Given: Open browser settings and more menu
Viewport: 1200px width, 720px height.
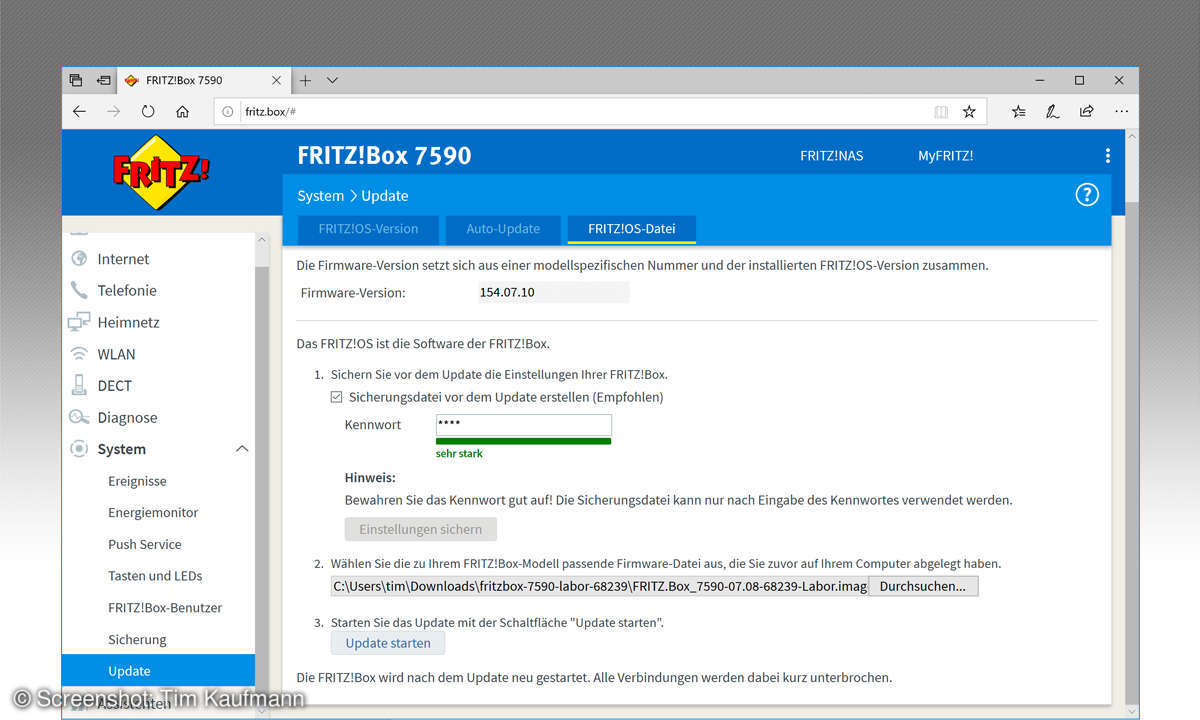Looking at the screenshot, I should 1121,112.
